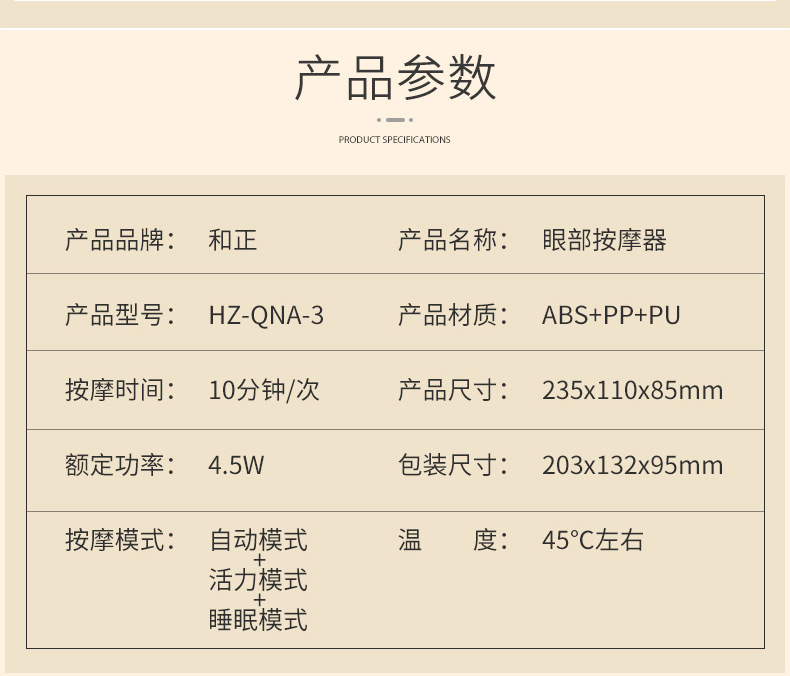Viewport: 790px width, 676px height.
Task: Select the 按摩模式 label
Action: click(x=120, y=540)
